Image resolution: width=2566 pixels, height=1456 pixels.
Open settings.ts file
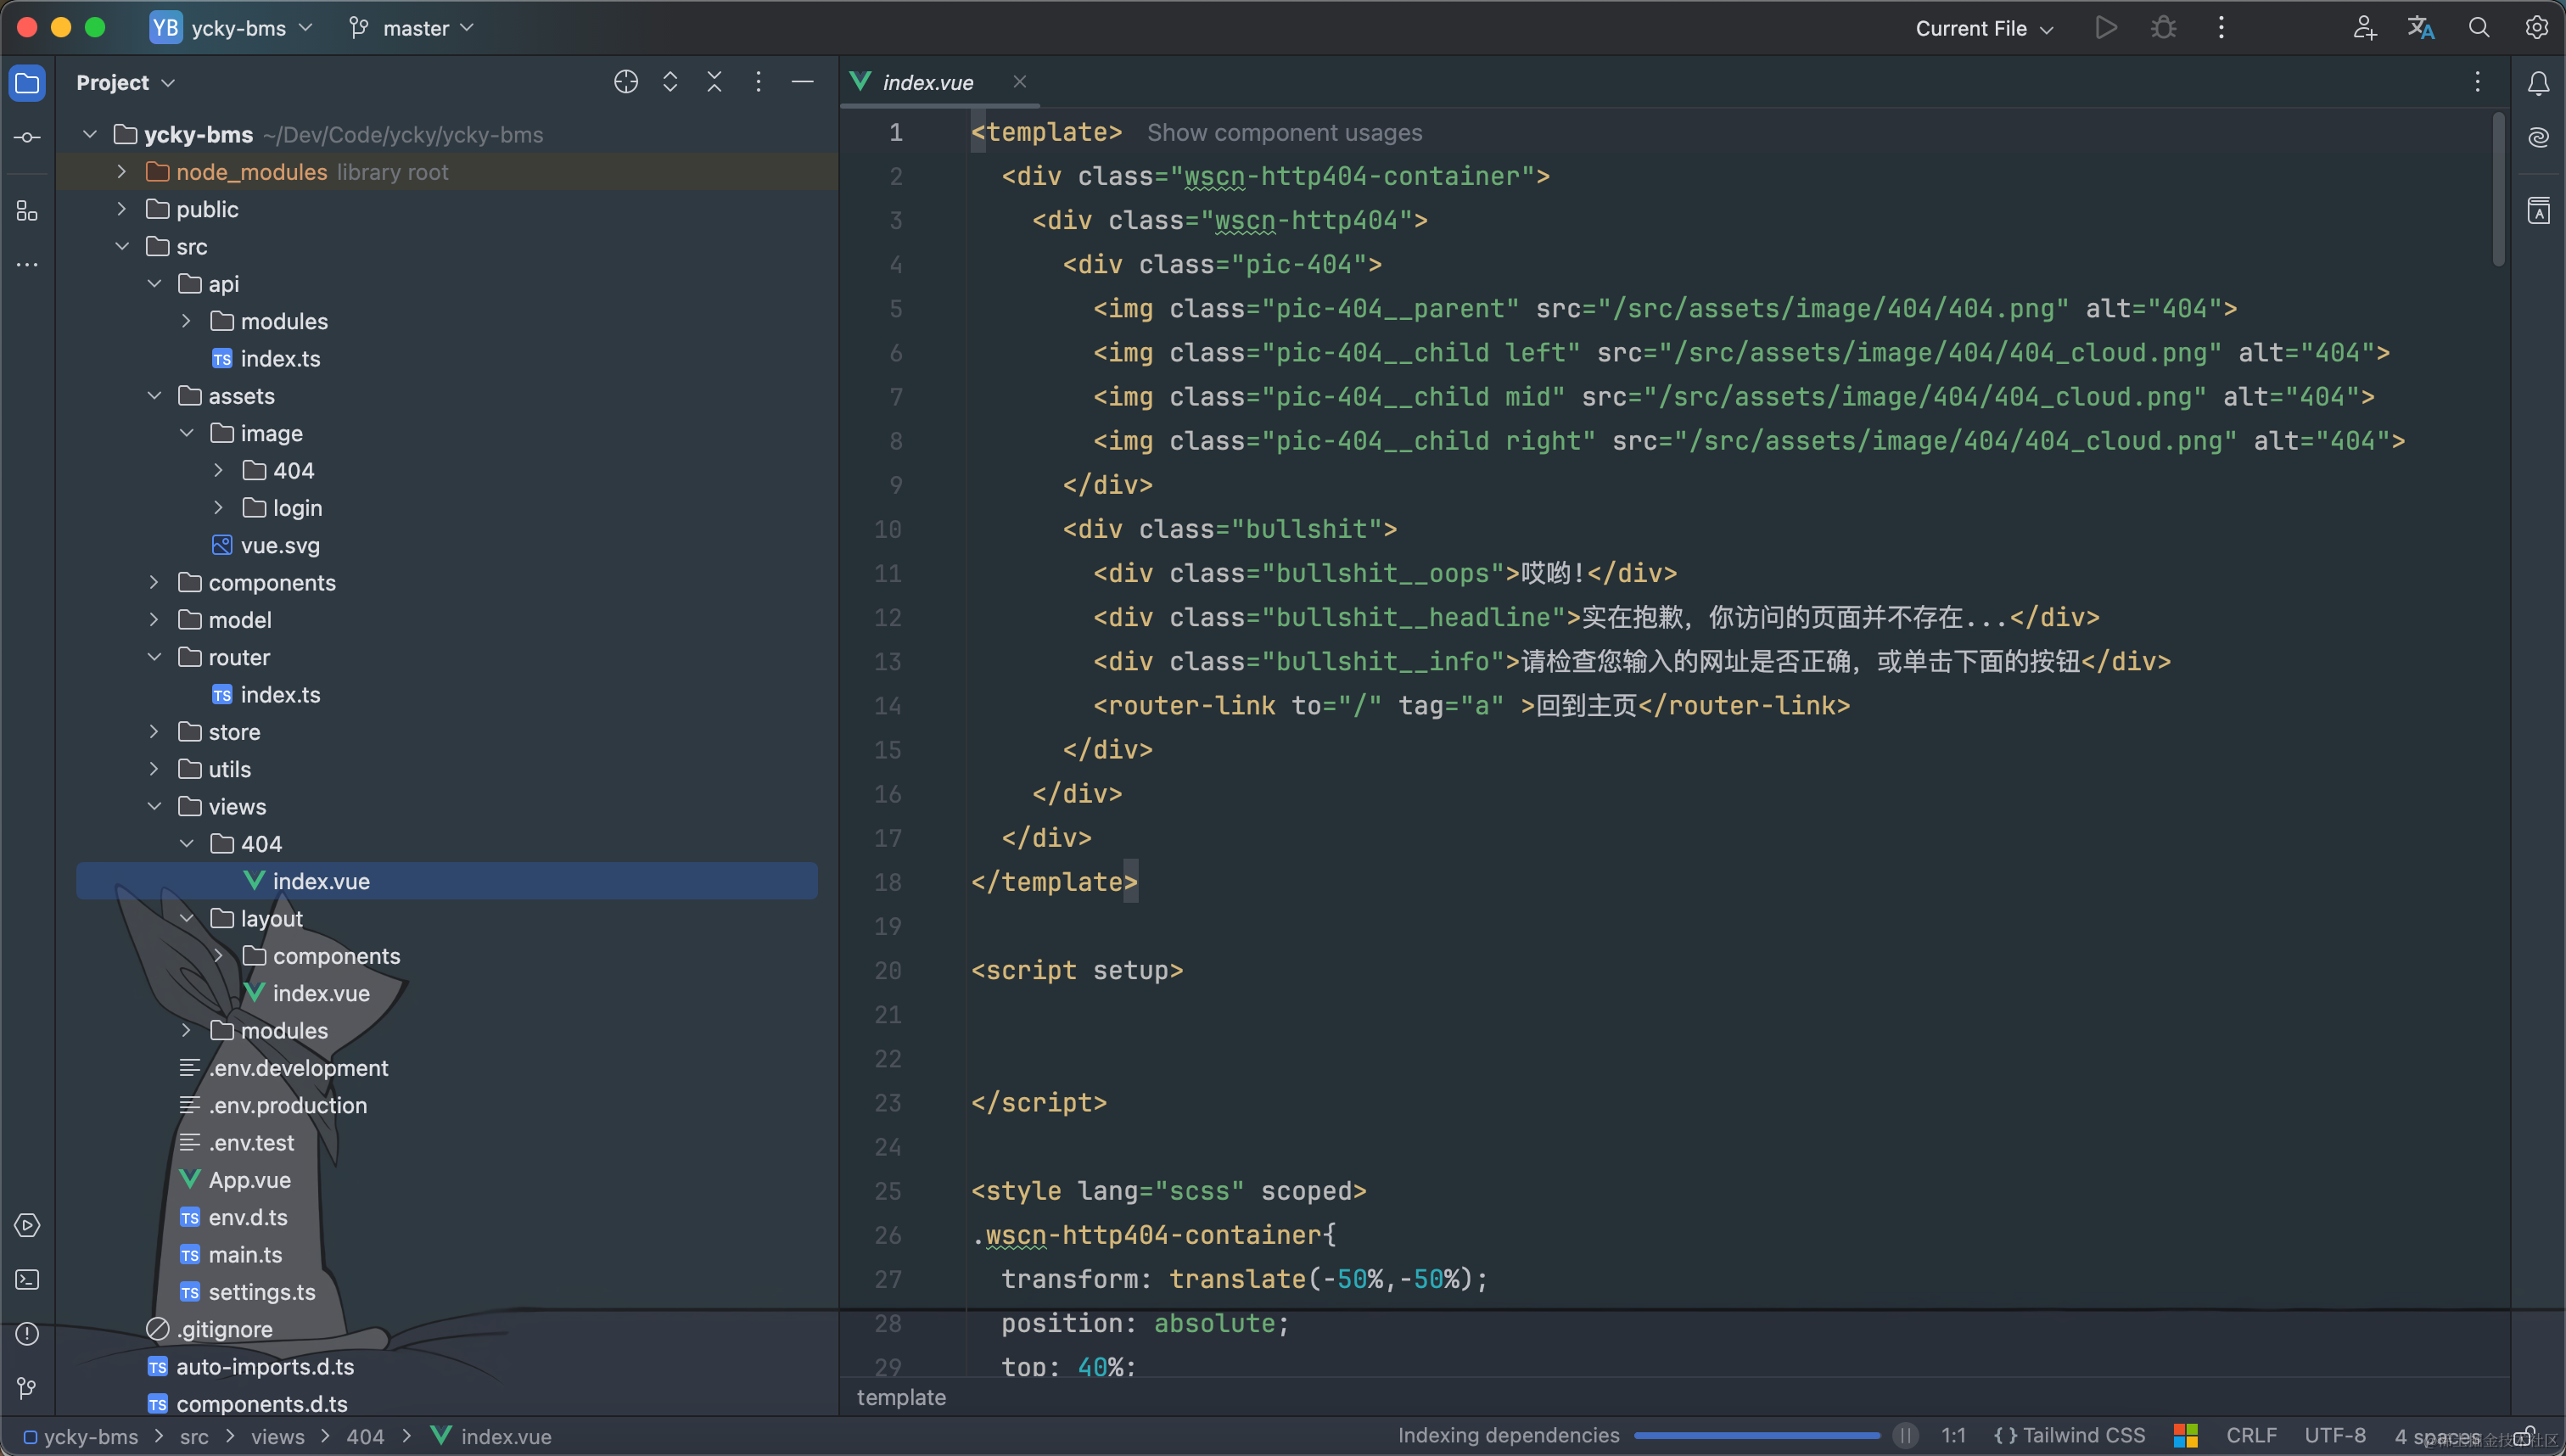point(246,1292)
